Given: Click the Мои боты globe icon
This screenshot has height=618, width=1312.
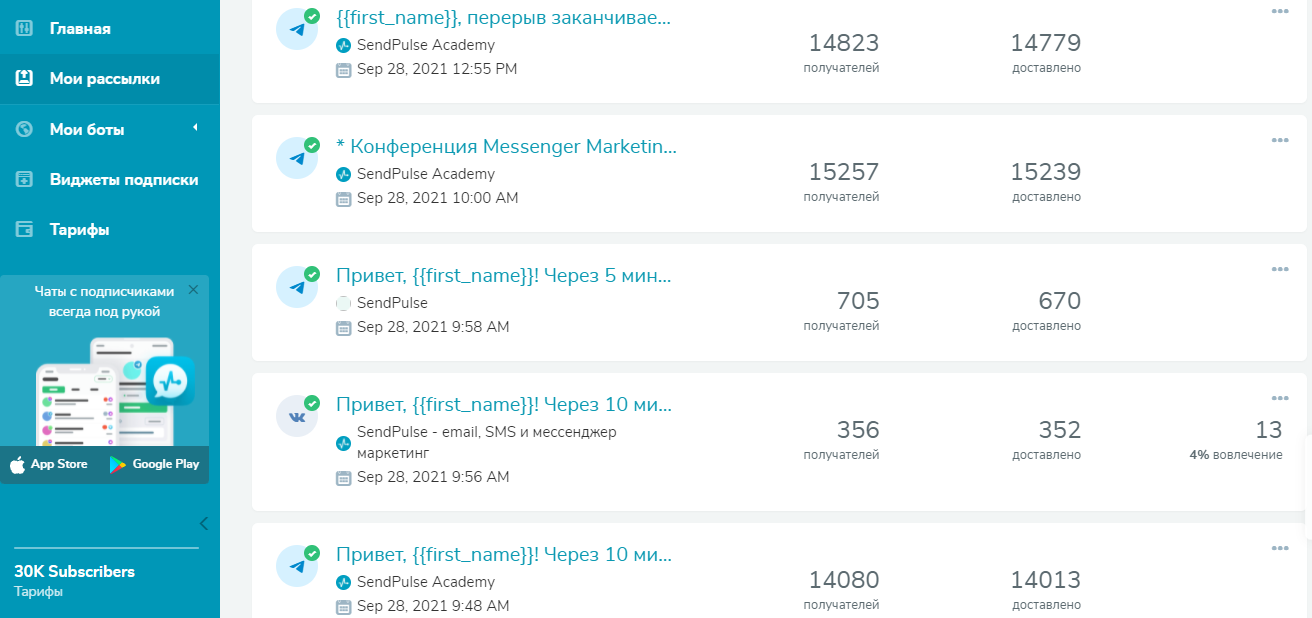Looking at the screenshot, I should pyautogui.click(x=25, y=129).
